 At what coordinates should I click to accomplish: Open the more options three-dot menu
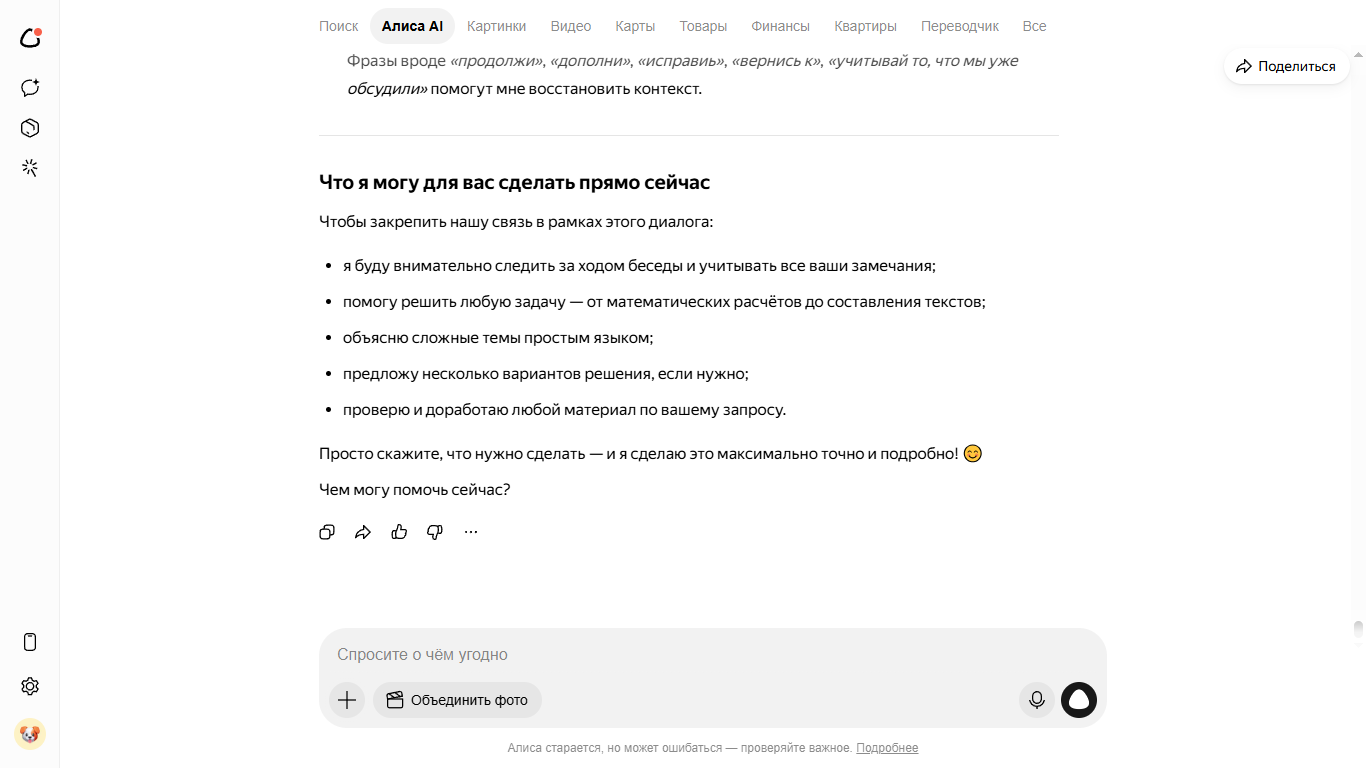click(471, 532)
